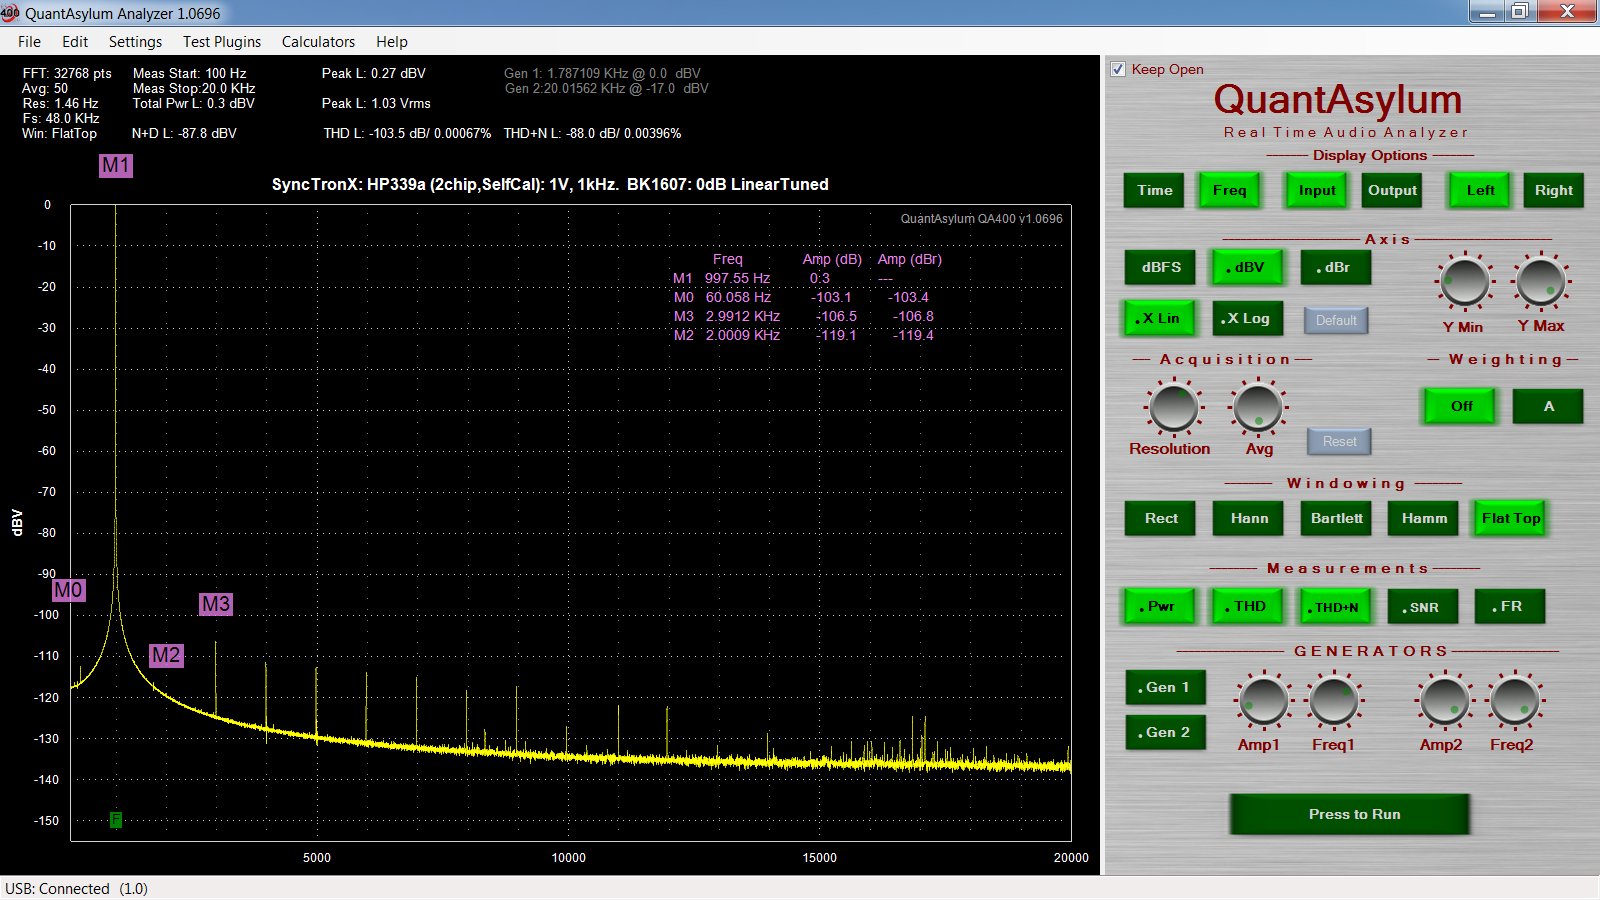Viewport: 1600px width, 900px height.
Task: Click the graph title SyncTronX text
Action: click(550, 184)
